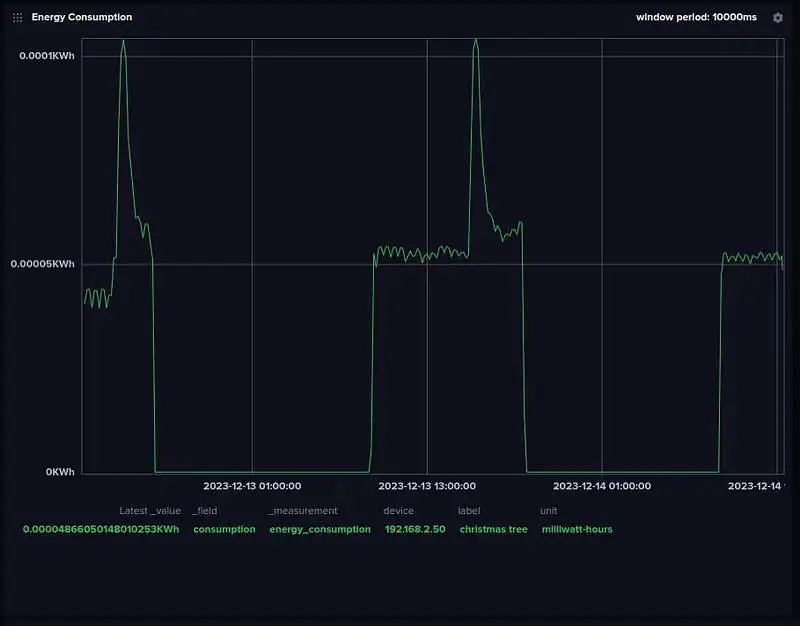
Task: Select the 2023-12-14 01:00:00 timestamp
Action: point(604,486)
